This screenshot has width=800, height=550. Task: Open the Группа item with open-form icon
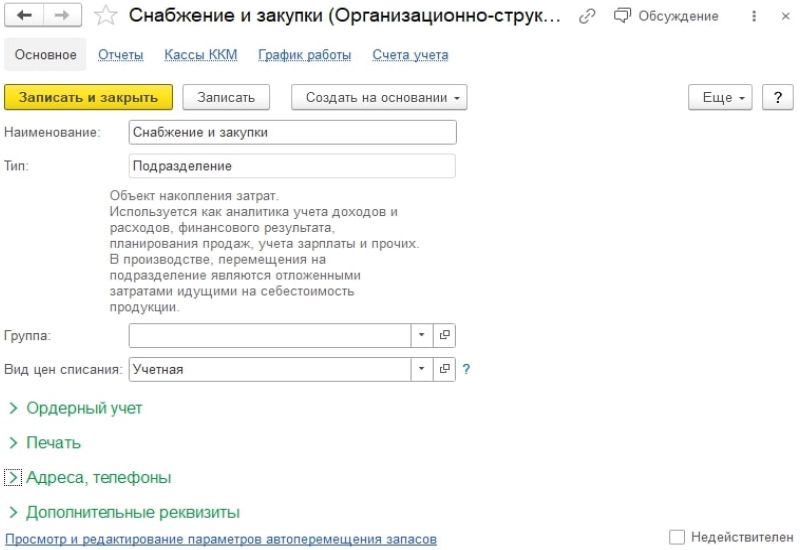[444, 336]
